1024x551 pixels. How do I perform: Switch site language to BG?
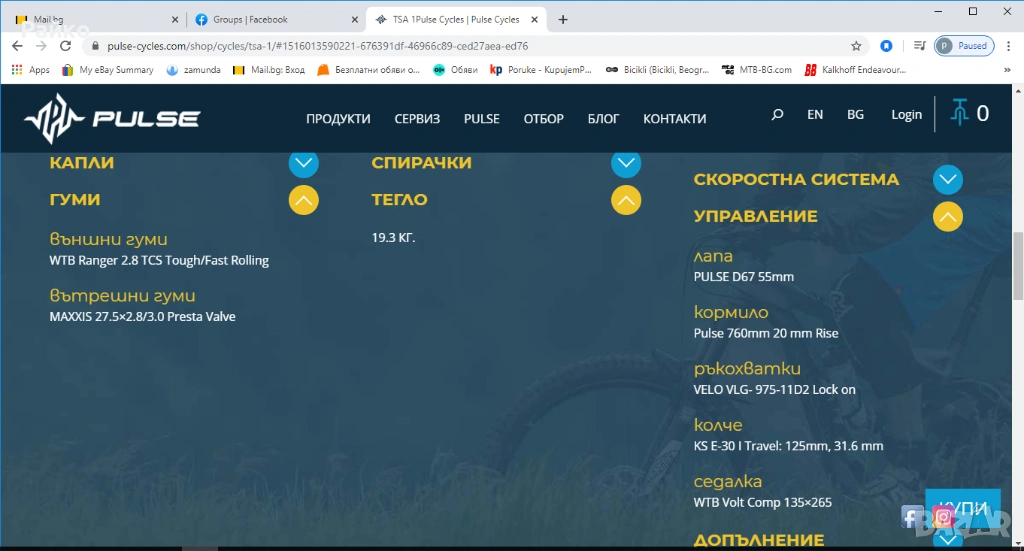[x=856, y=114]
